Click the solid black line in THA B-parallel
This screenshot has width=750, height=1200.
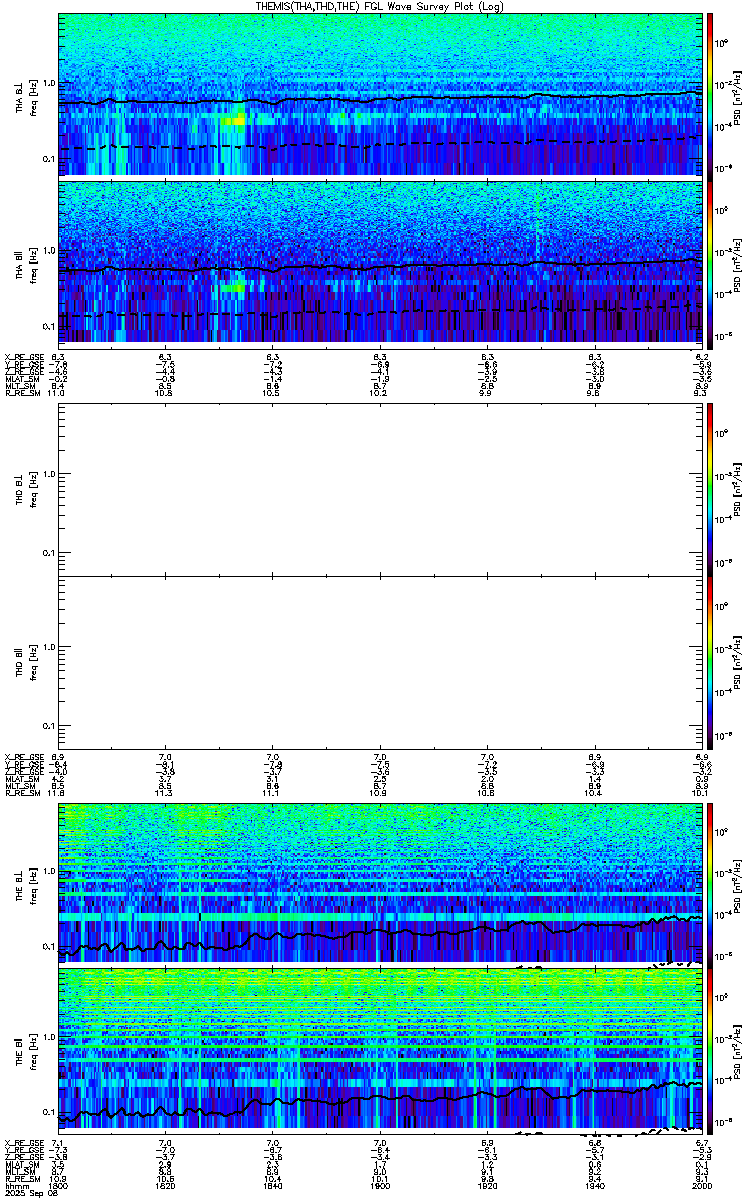click(x=381, y=266)
